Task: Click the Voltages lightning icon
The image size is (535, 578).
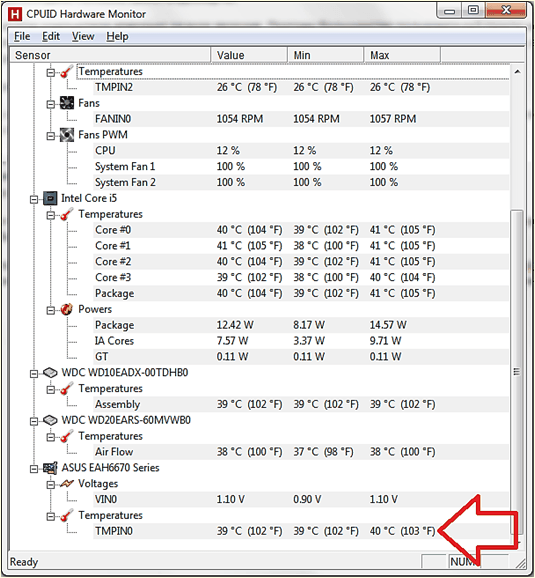Action: [x=67, y=484]
